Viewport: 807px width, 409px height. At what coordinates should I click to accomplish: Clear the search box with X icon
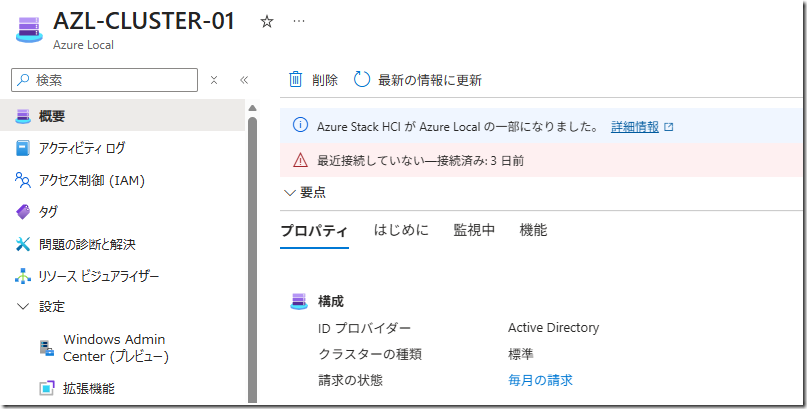click(214, 80)
